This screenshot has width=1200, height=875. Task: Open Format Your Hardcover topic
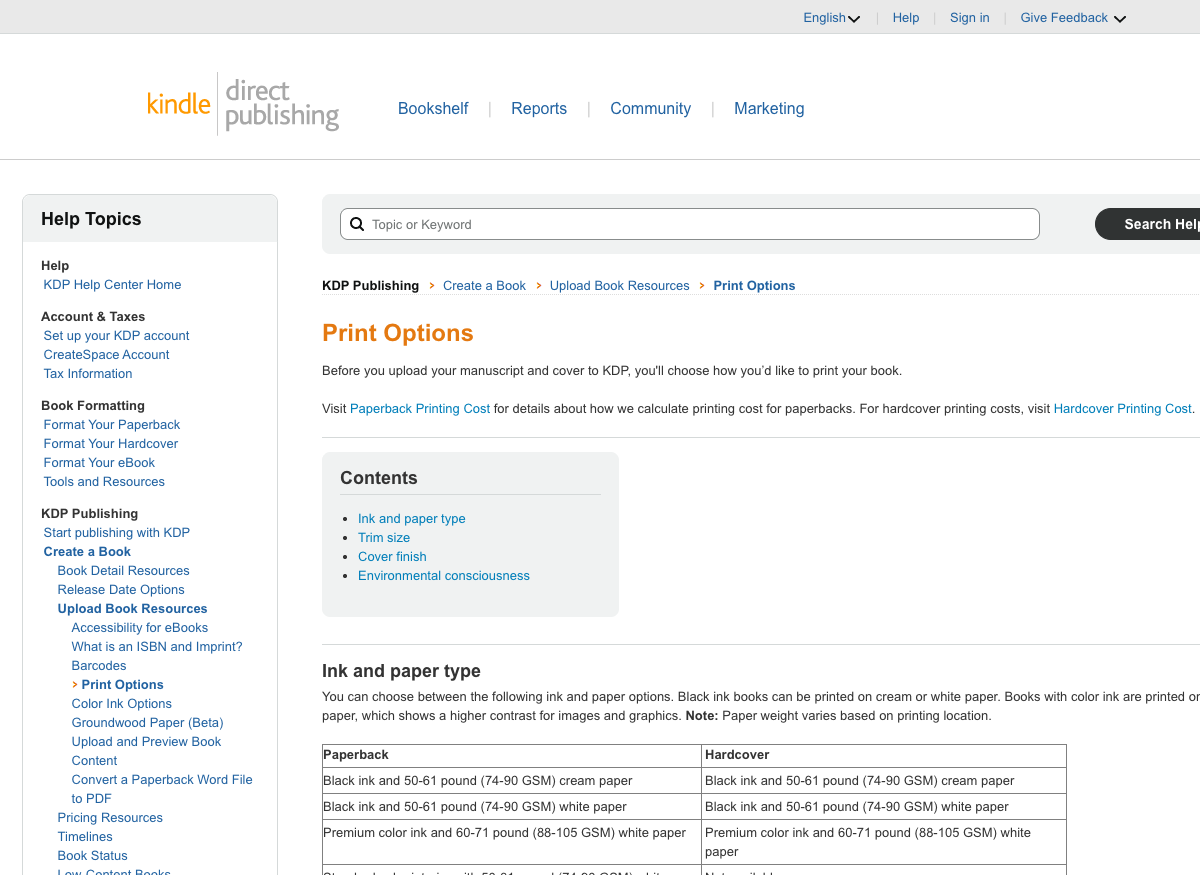click(111, 443)
